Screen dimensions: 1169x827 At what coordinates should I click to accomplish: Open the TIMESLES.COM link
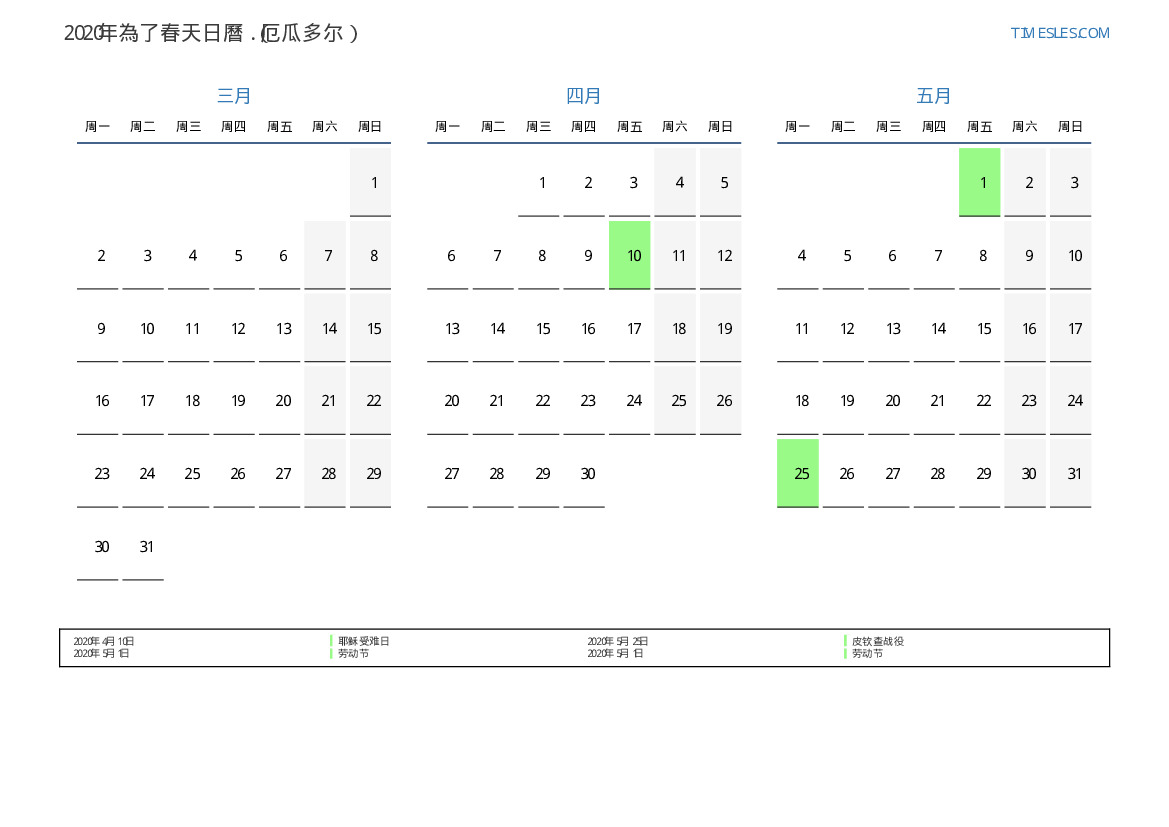point(1059,33)
